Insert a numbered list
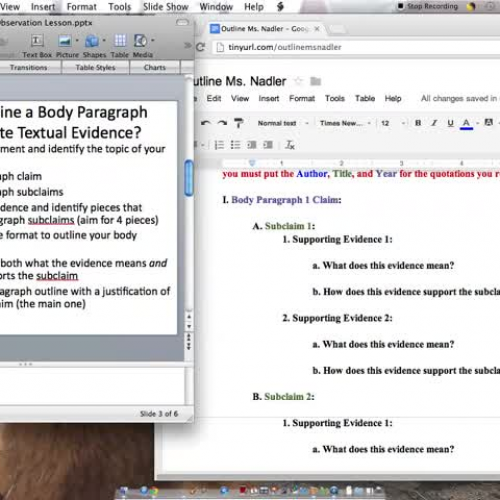 coord(219,145)
